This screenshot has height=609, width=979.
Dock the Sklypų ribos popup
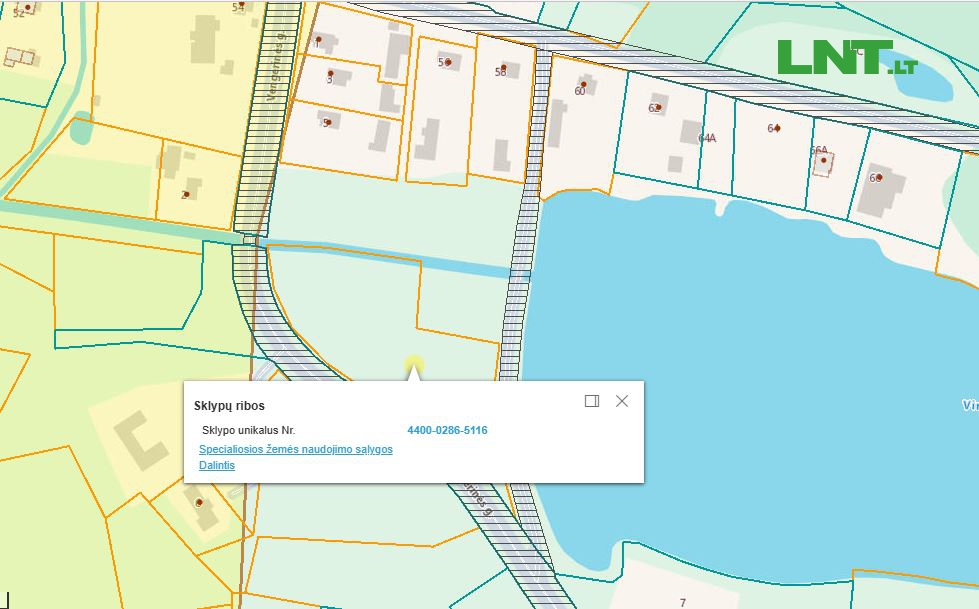point(591,401)
